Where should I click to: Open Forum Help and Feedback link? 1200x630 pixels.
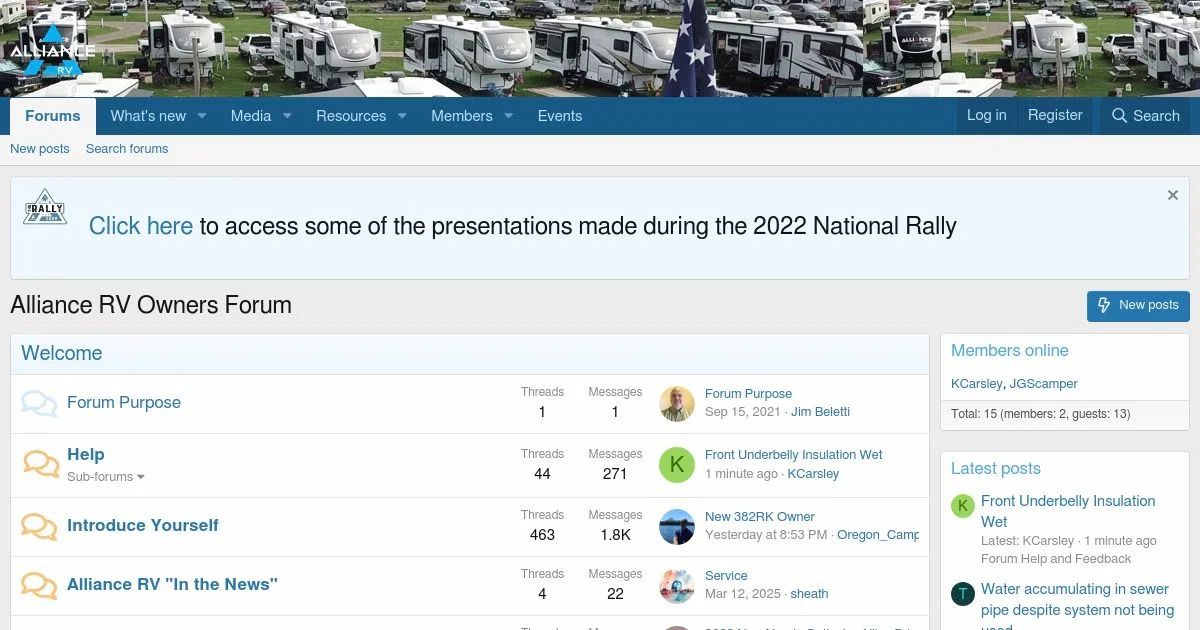1056,559
